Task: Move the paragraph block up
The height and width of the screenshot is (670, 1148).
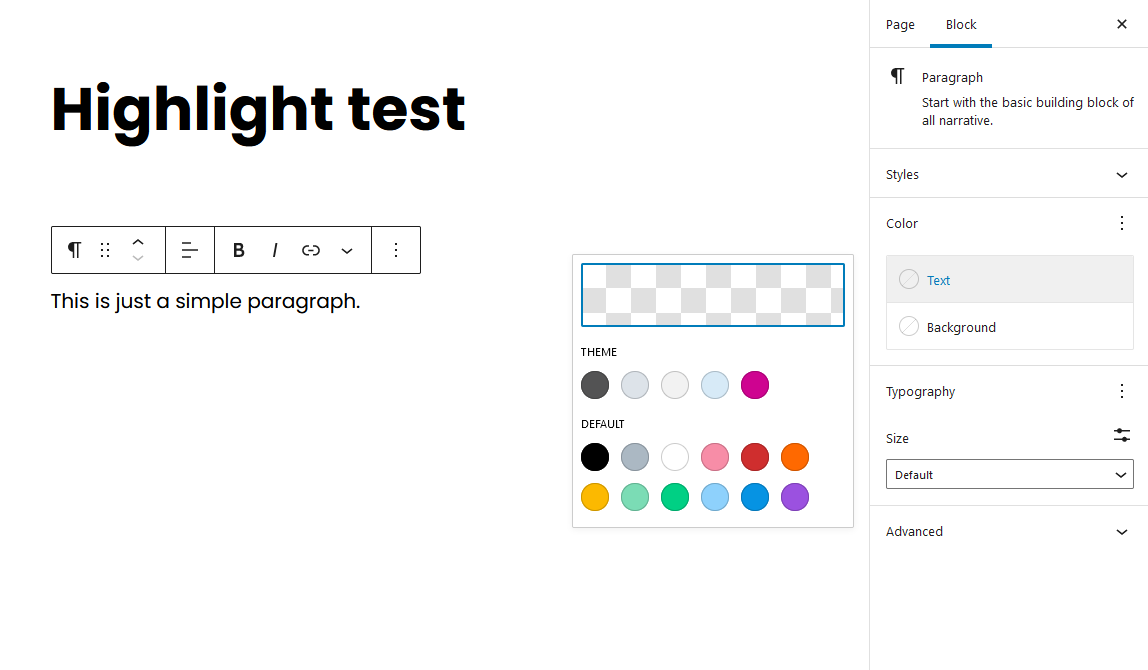Action: pos(138,241)
